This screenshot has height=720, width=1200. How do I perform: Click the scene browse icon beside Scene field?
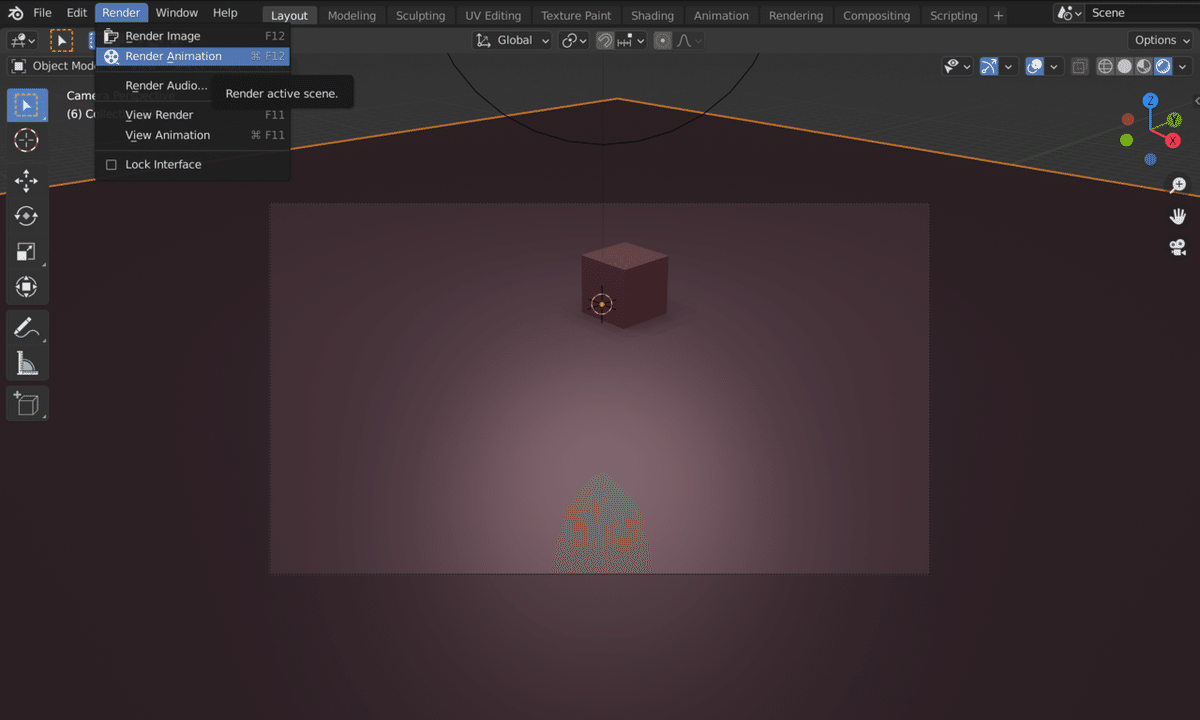tap(1070, 13)
